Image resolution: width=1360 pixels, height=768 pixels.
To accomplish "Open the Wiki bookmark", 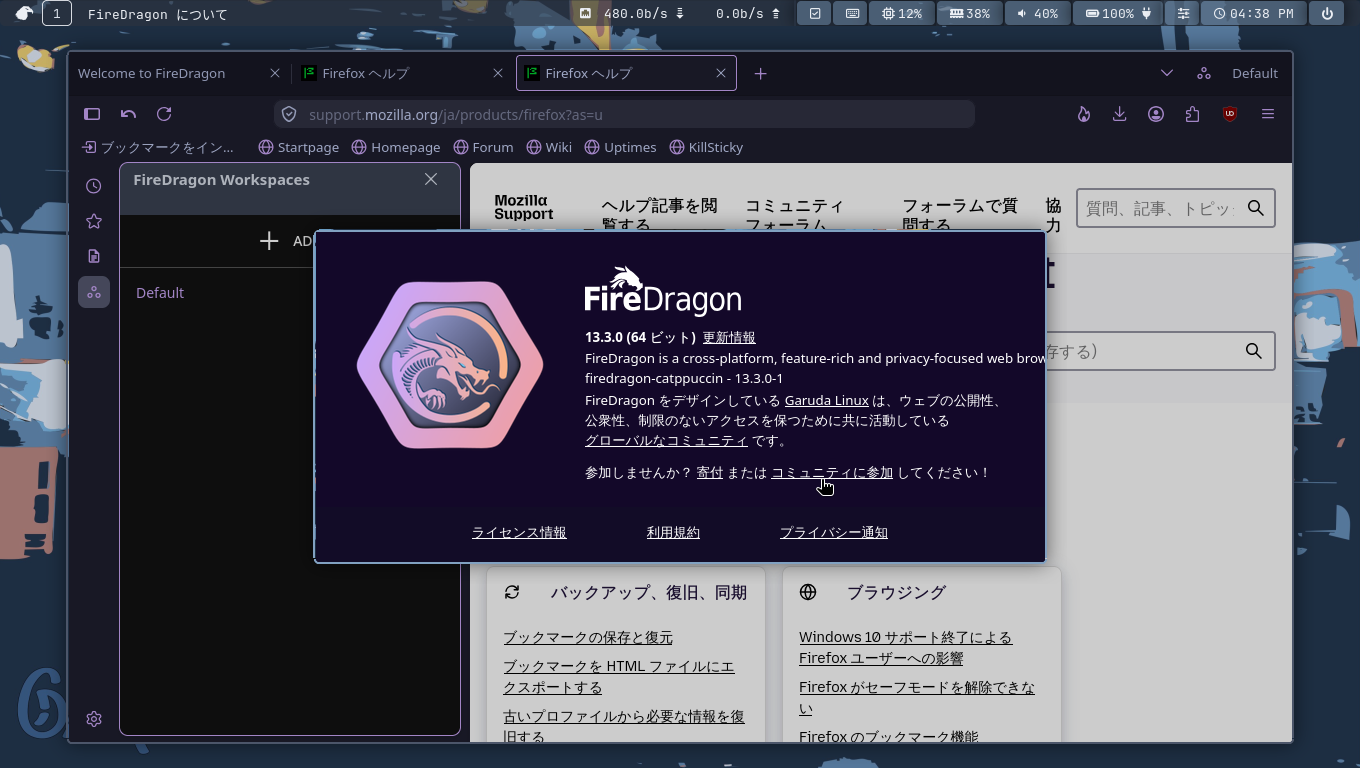I will [x=549, y=147].
